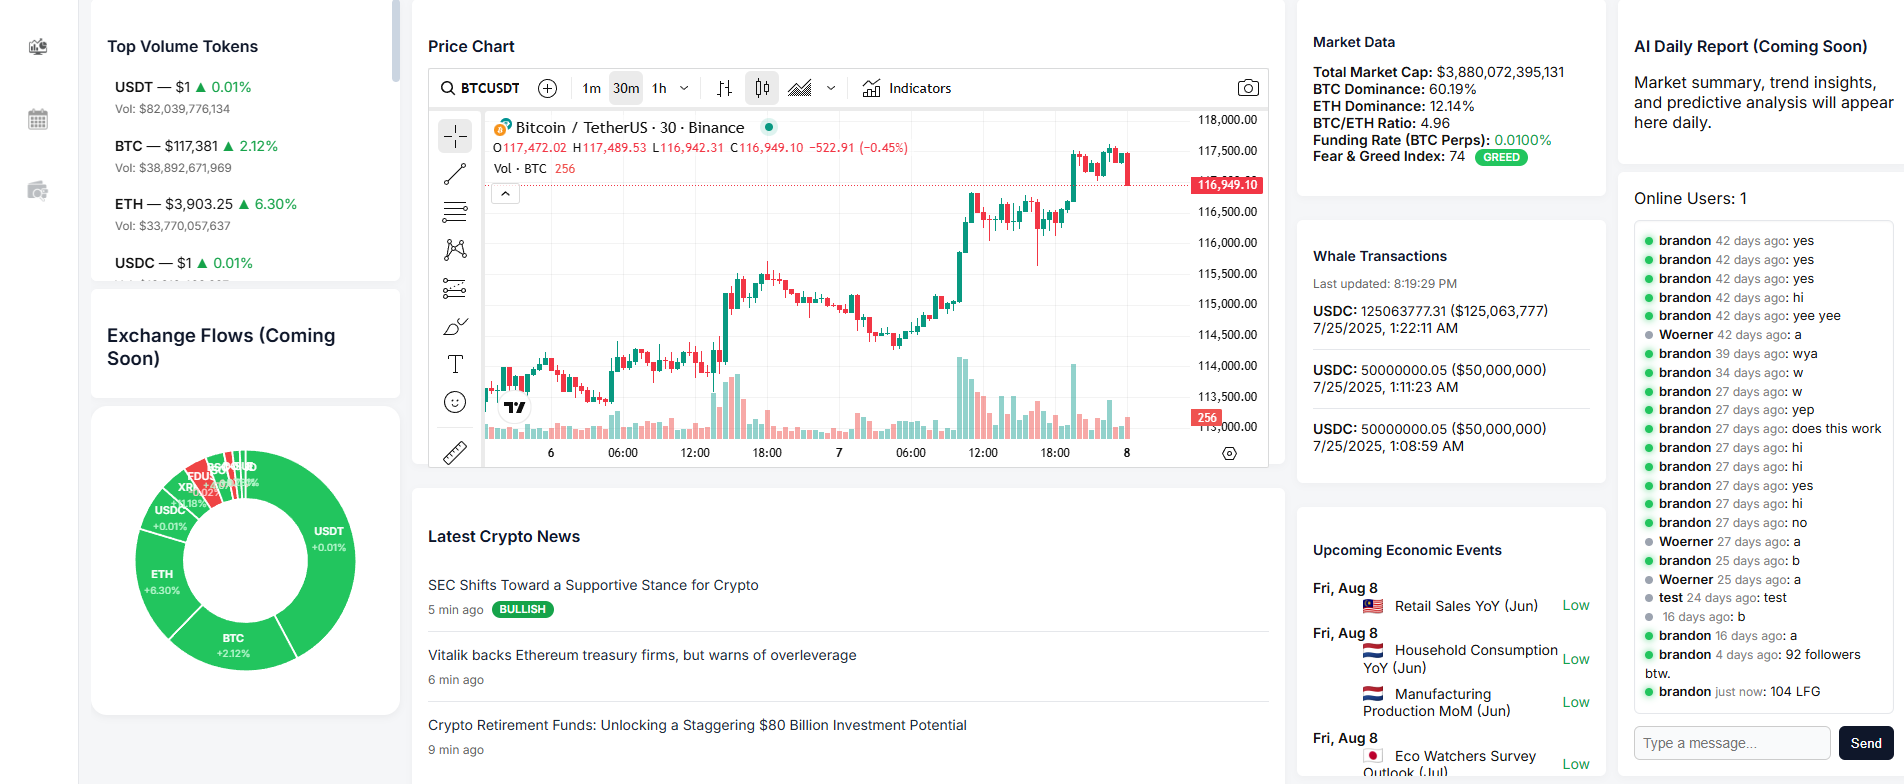Open the dashboard icon in left sidebar
This screenshot has height=784, width=1904.
coord(38,47)
